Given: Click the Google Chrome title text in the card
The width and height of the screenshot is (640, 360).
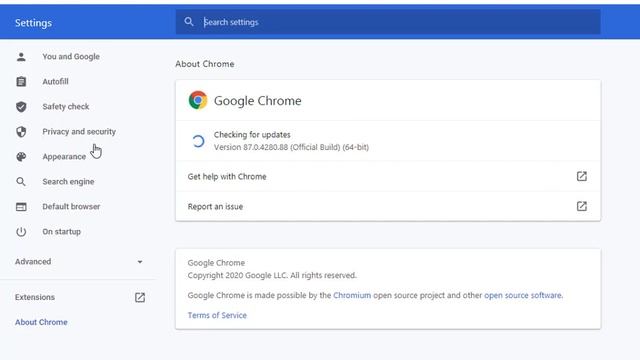Looking at the screenshot, I should click(258, 101).
